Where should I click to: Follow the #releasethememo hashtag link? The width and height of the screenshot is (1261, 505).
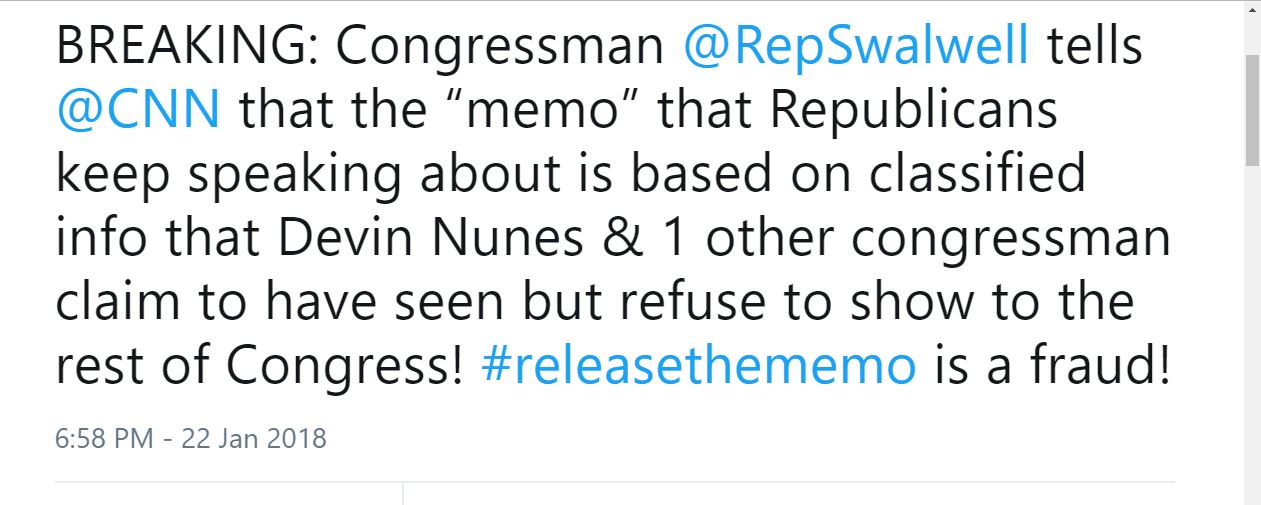(698, 367)
